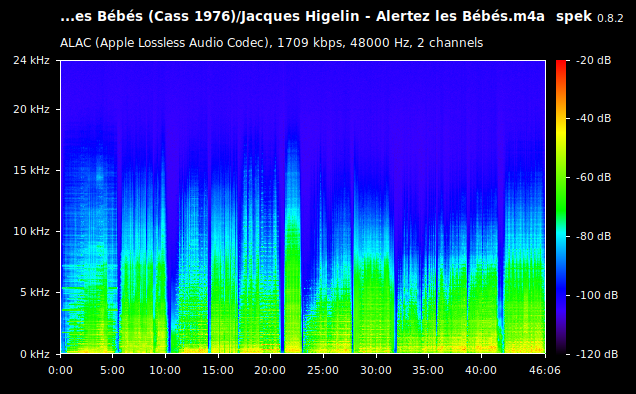Click the version number 0.8.2
The image size is (636, 394).
pyautogui.click(x=610, y=18)
